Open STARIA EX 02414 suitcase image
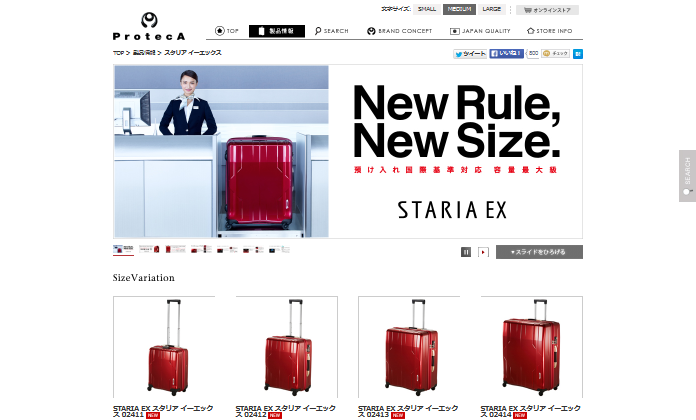Viewport: 696px width, 420px height. tap(531, 347)
